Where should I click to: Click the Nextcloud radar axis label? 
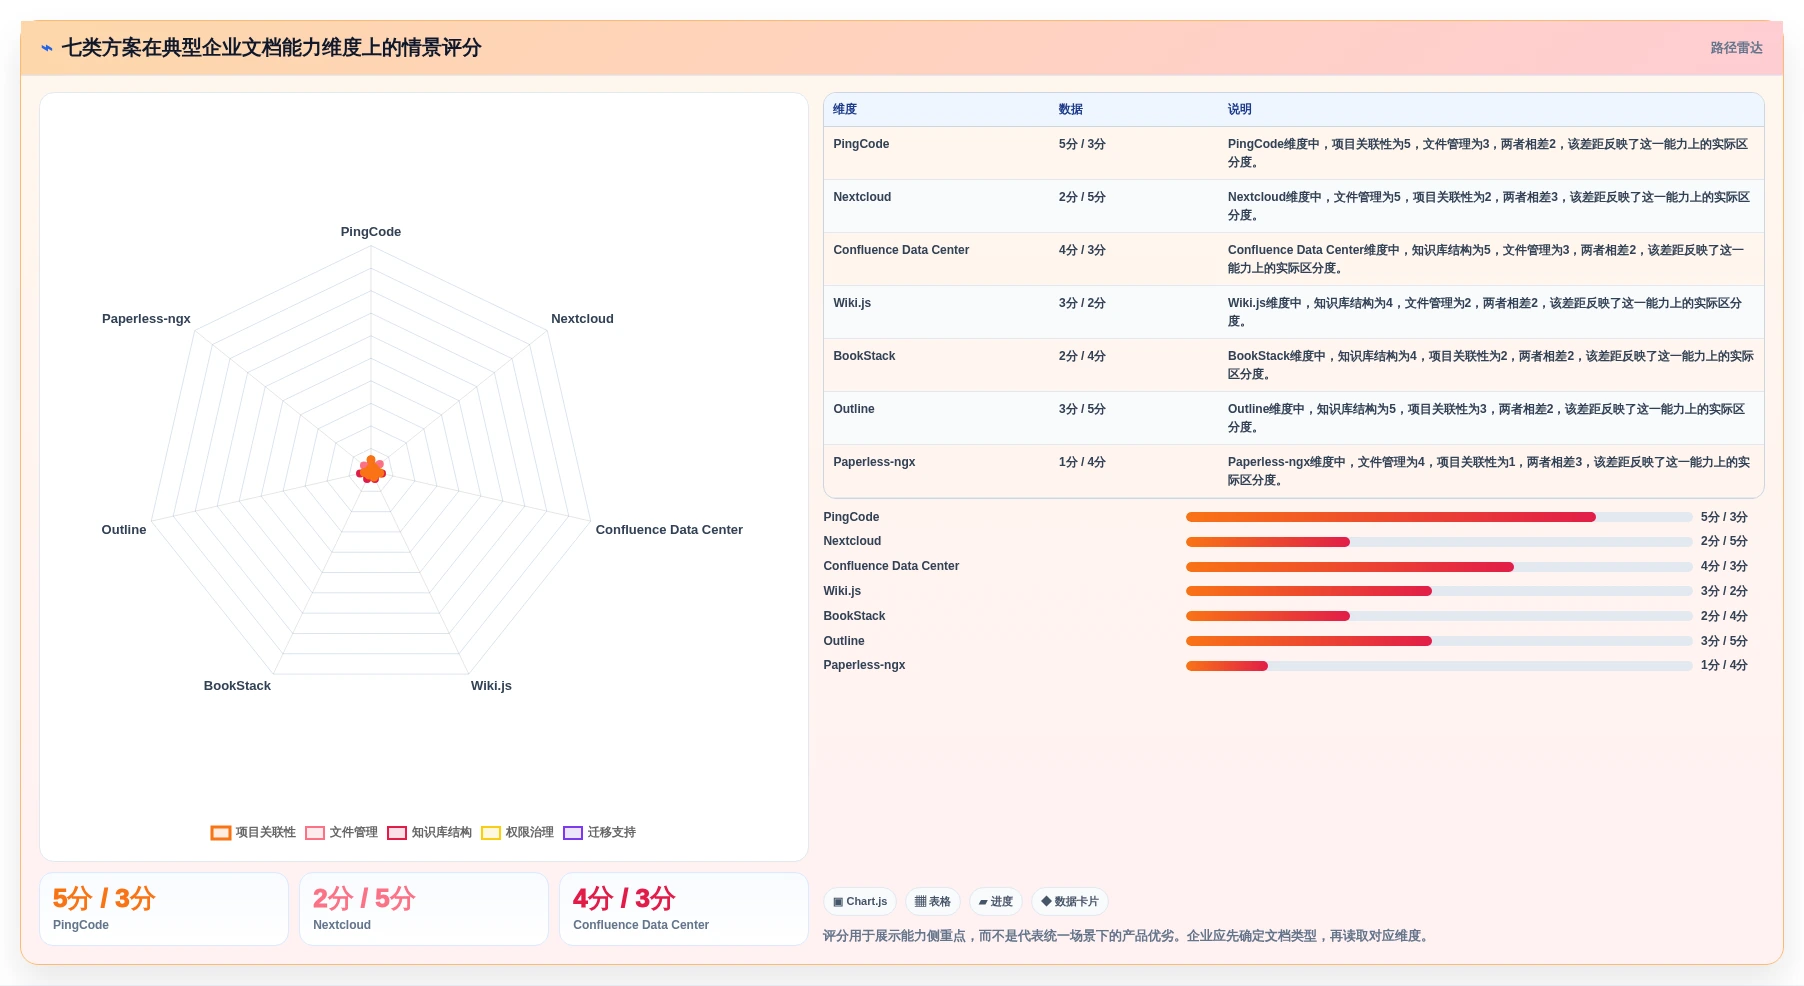[582, 319]
